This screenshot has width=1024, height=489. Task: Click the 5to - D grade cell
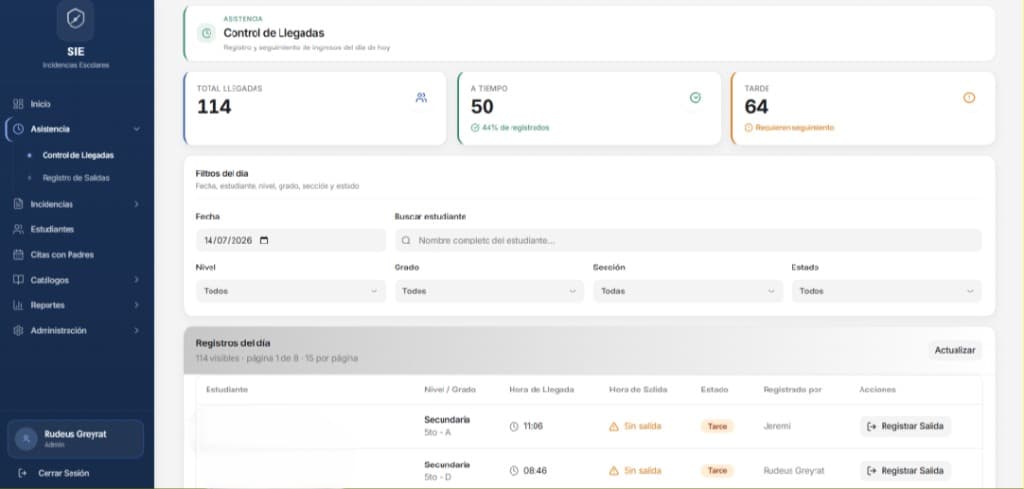(x=438, y=477)
